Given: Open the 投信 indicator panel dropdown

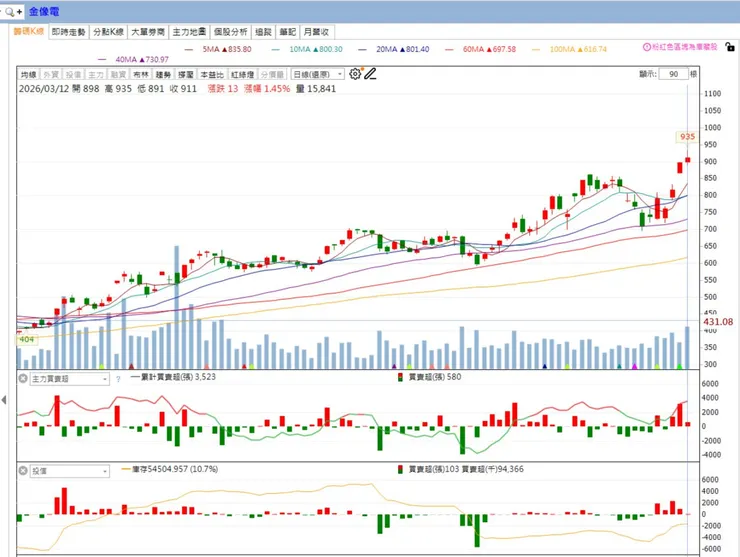Looking at the screenshot, I should [70, 471].
